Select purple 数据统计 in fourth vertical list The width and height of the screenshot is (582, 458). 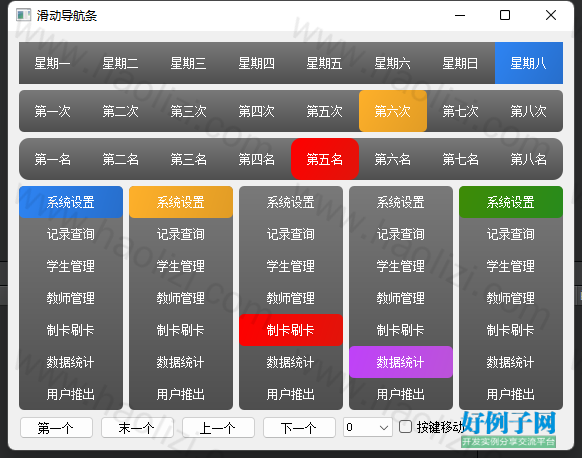(x=401, y=362)
